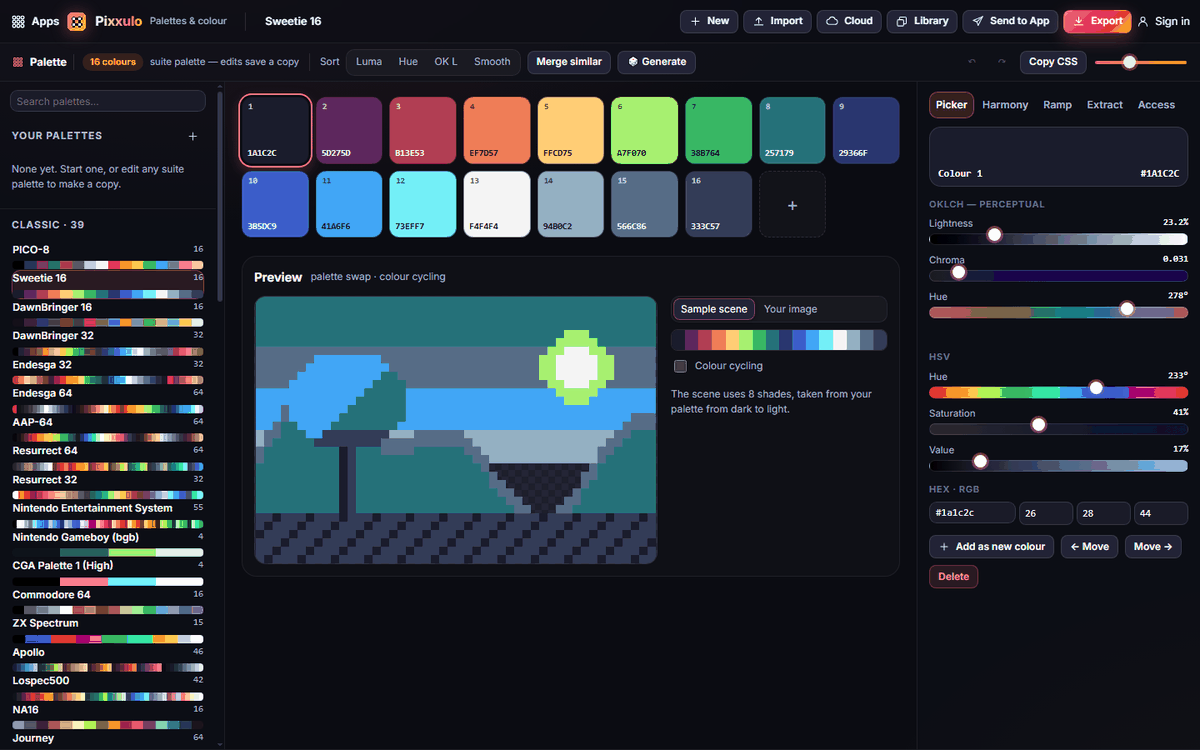Open the Library

click(x=922, y=21)
